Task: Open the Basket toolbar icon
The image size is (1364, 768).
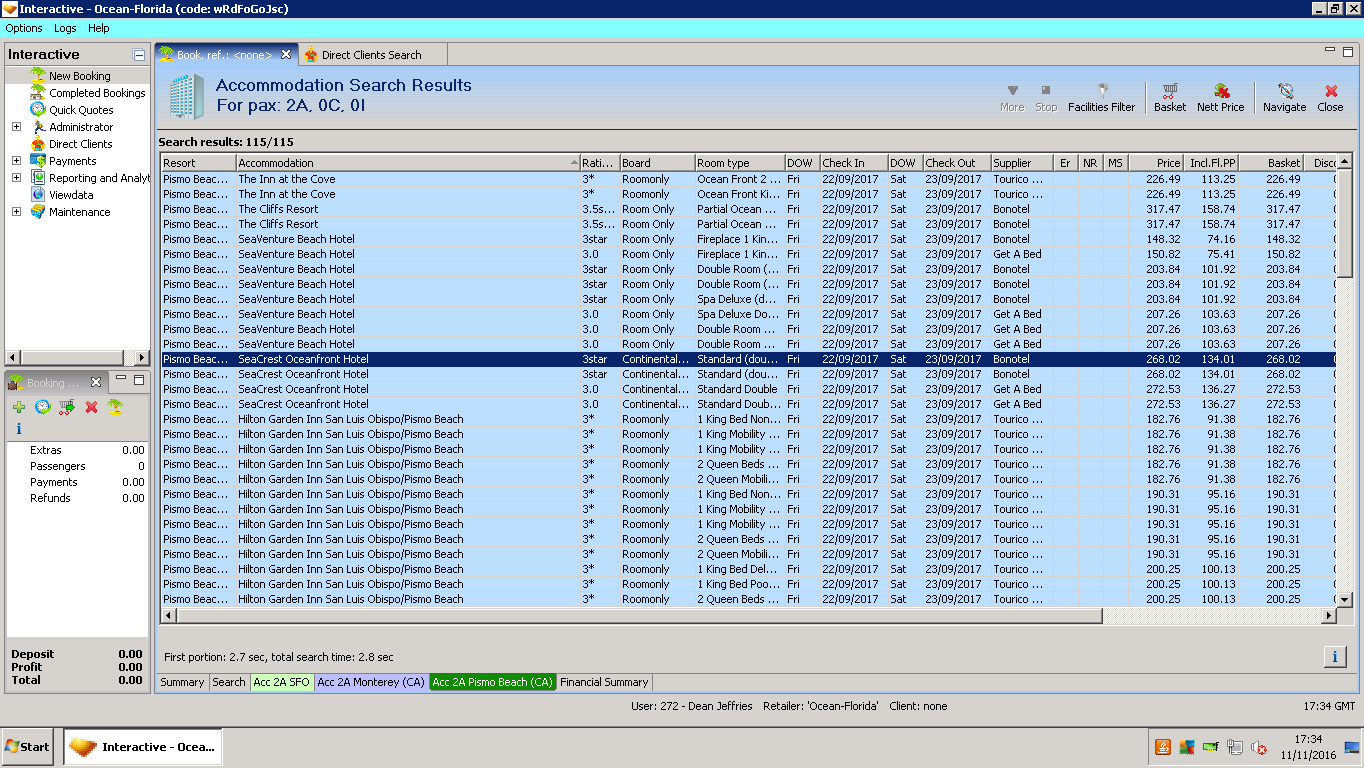Action: (x=1169, y=96)
